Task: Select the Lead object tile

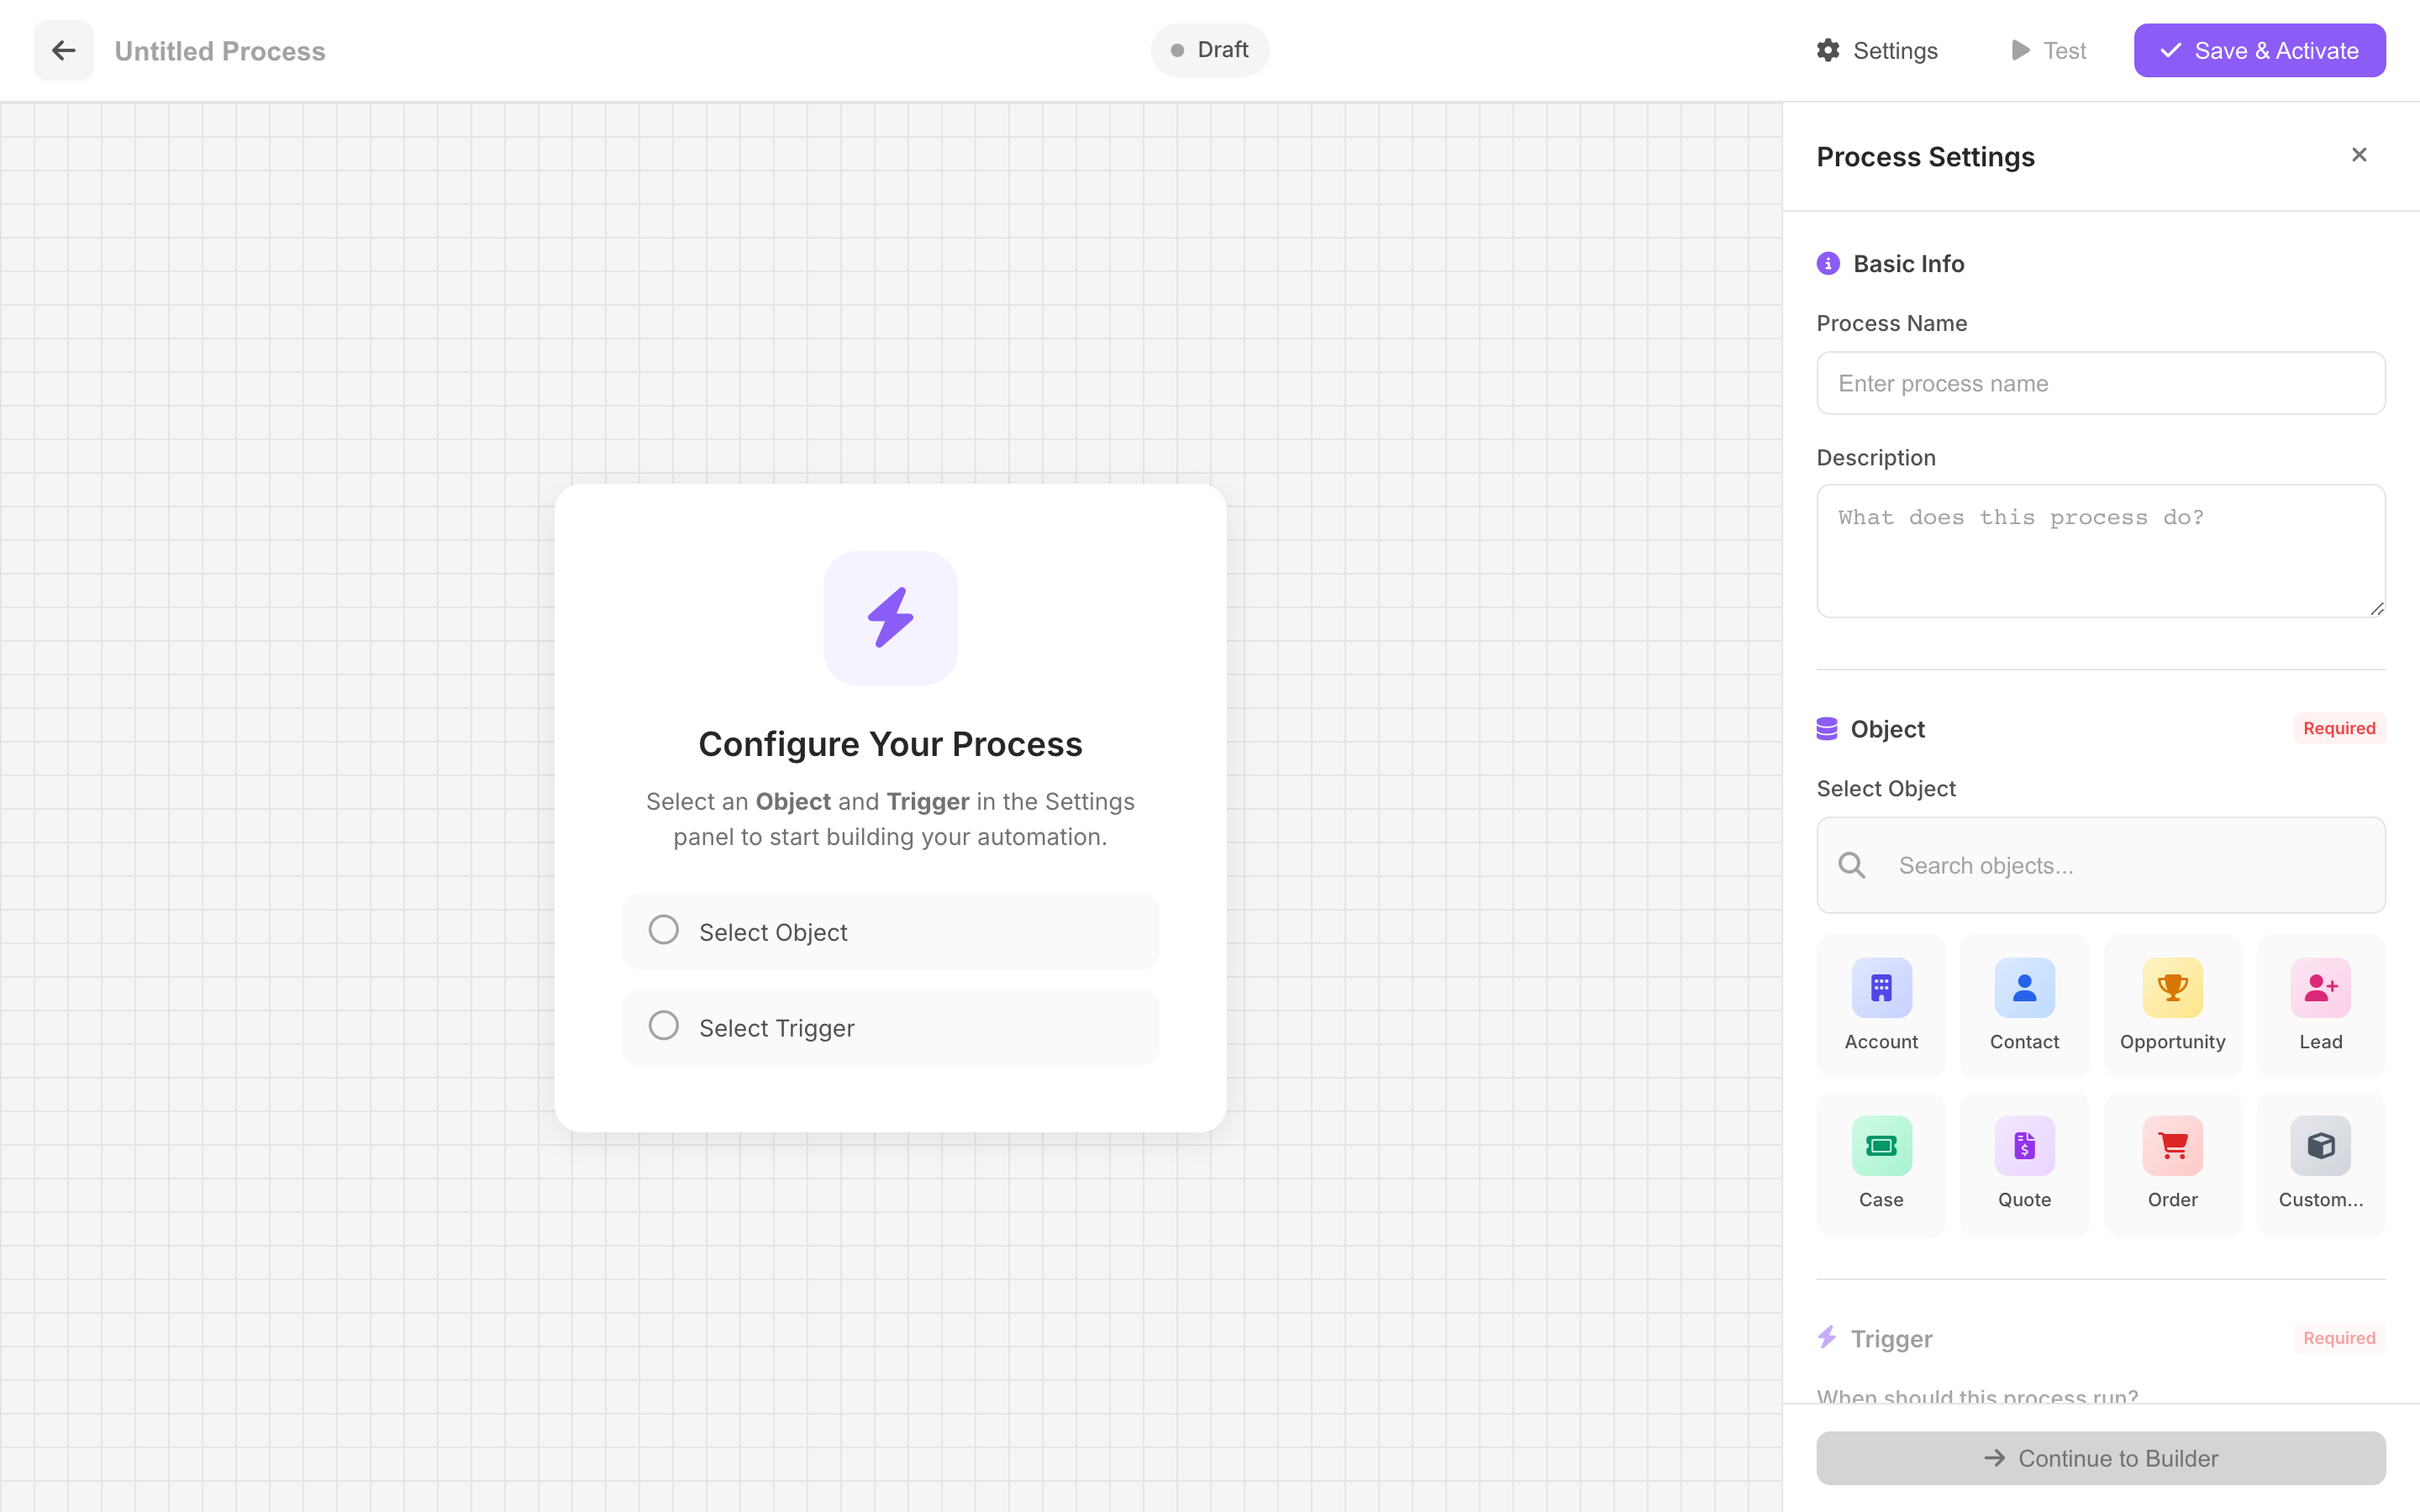Action: (x=2319, y=987)
